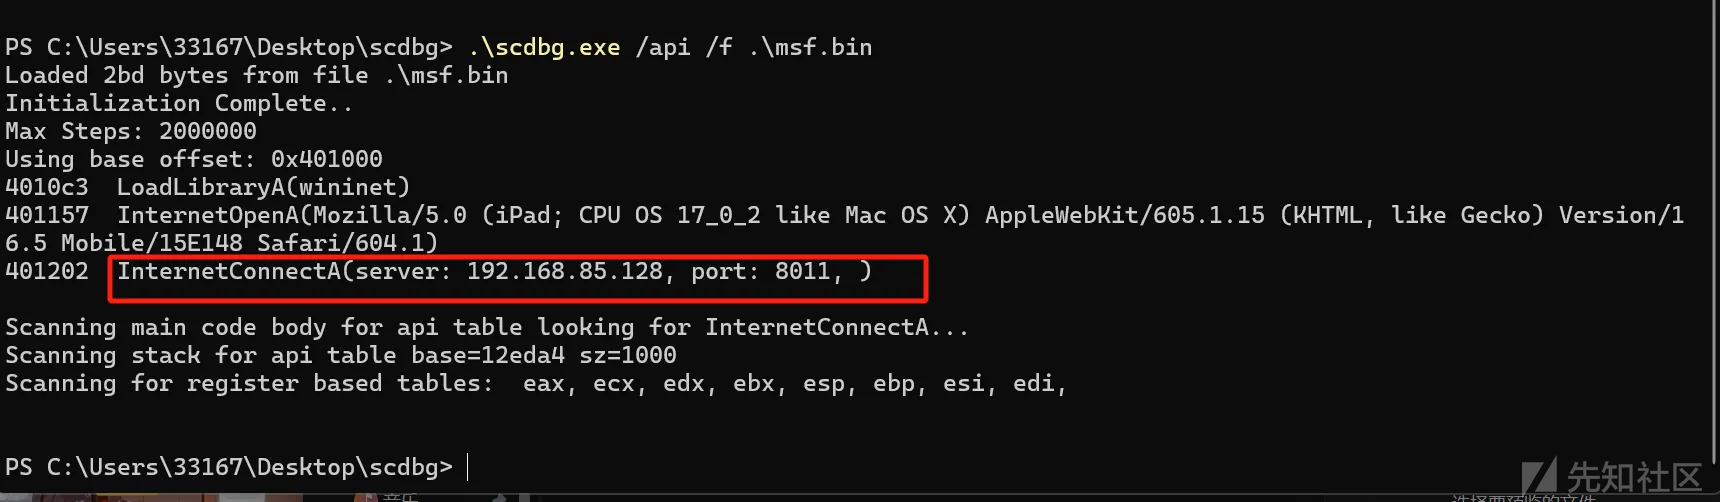Click the 'Scanning stack for api table' line
The height and width of the screenshot is (502, 1720).
[x=341, y=355]
